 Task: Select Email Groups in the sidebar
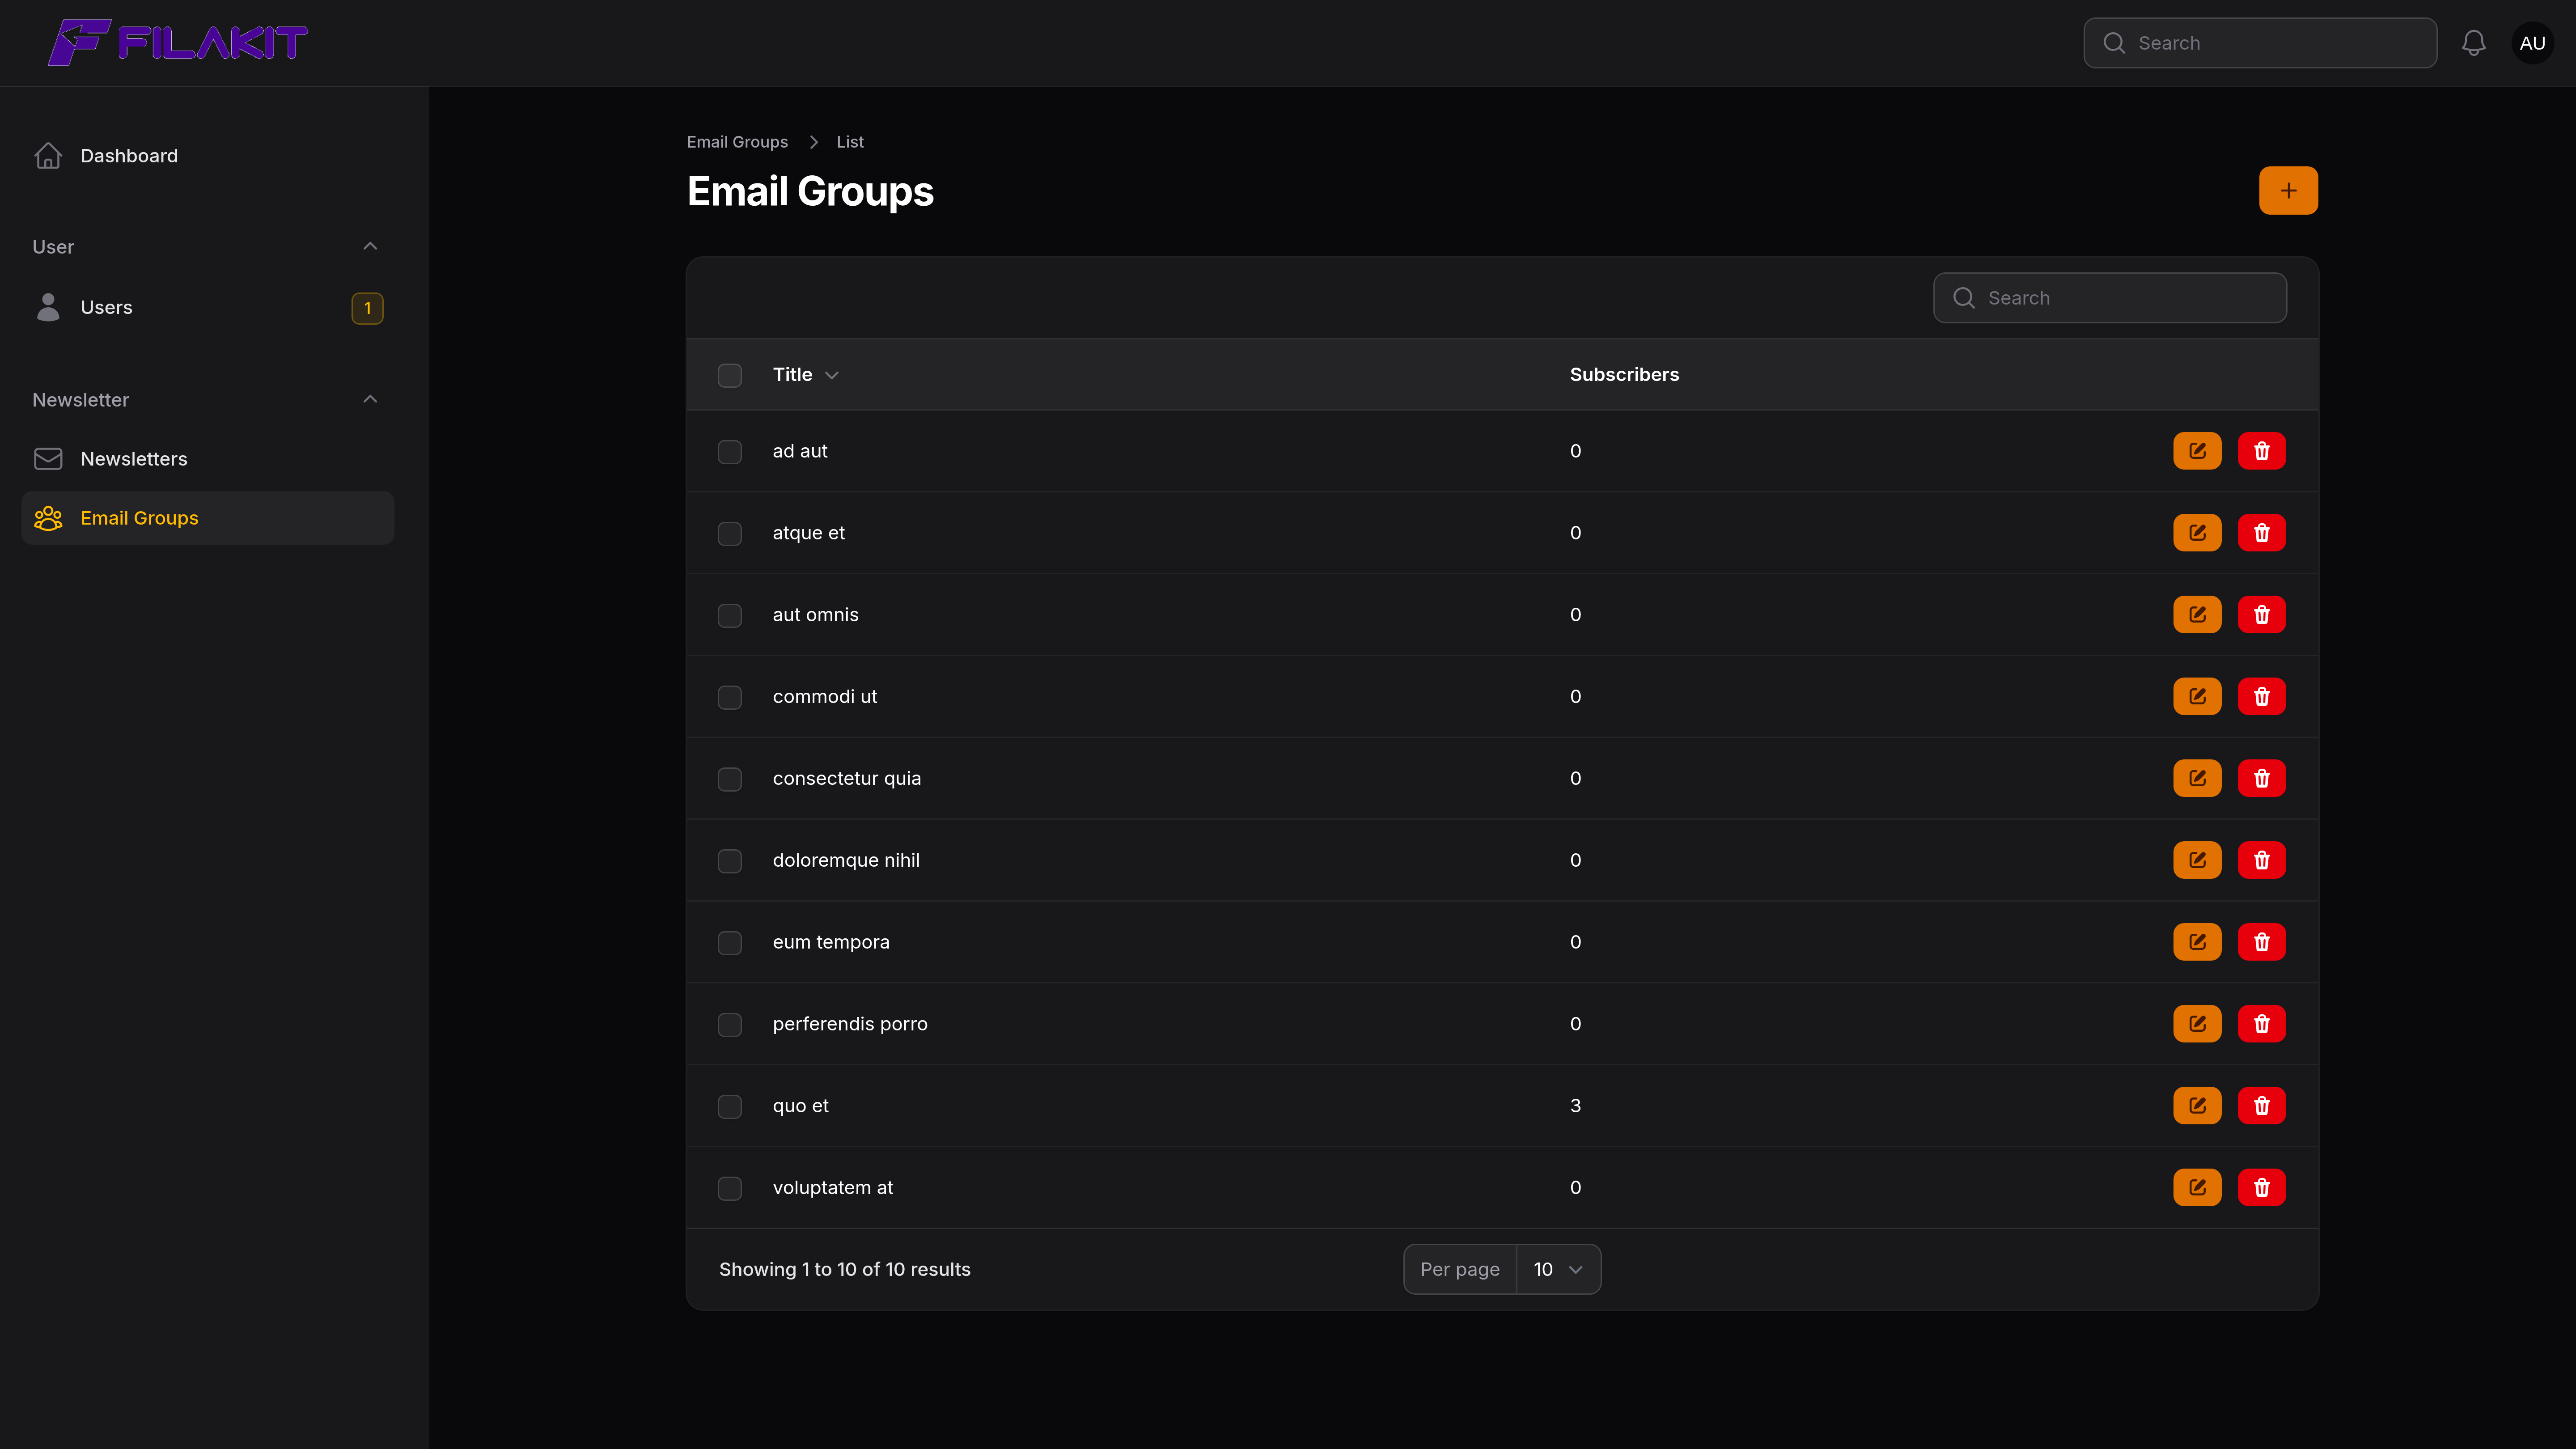pyautogui.click(x=207, y=518)
